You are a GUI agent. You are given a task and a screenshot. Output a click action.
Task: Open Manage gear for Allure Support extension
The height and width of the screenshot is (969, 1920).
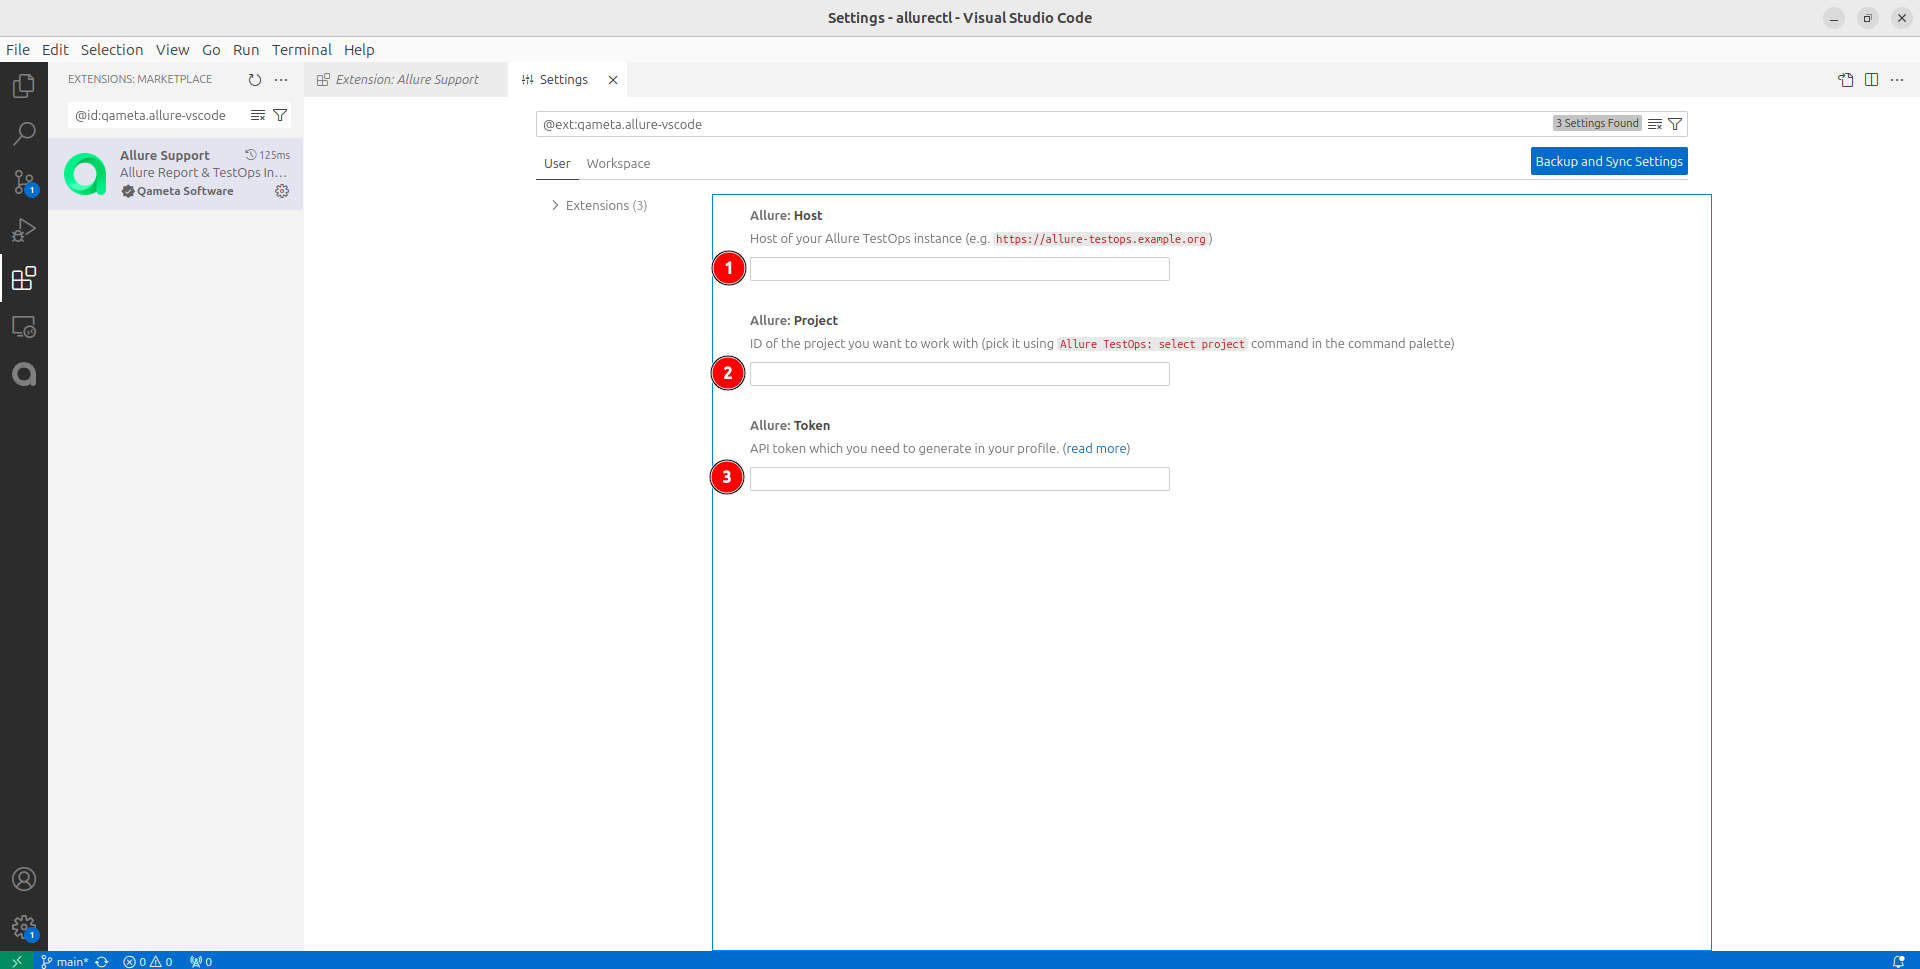click(282, 191)
